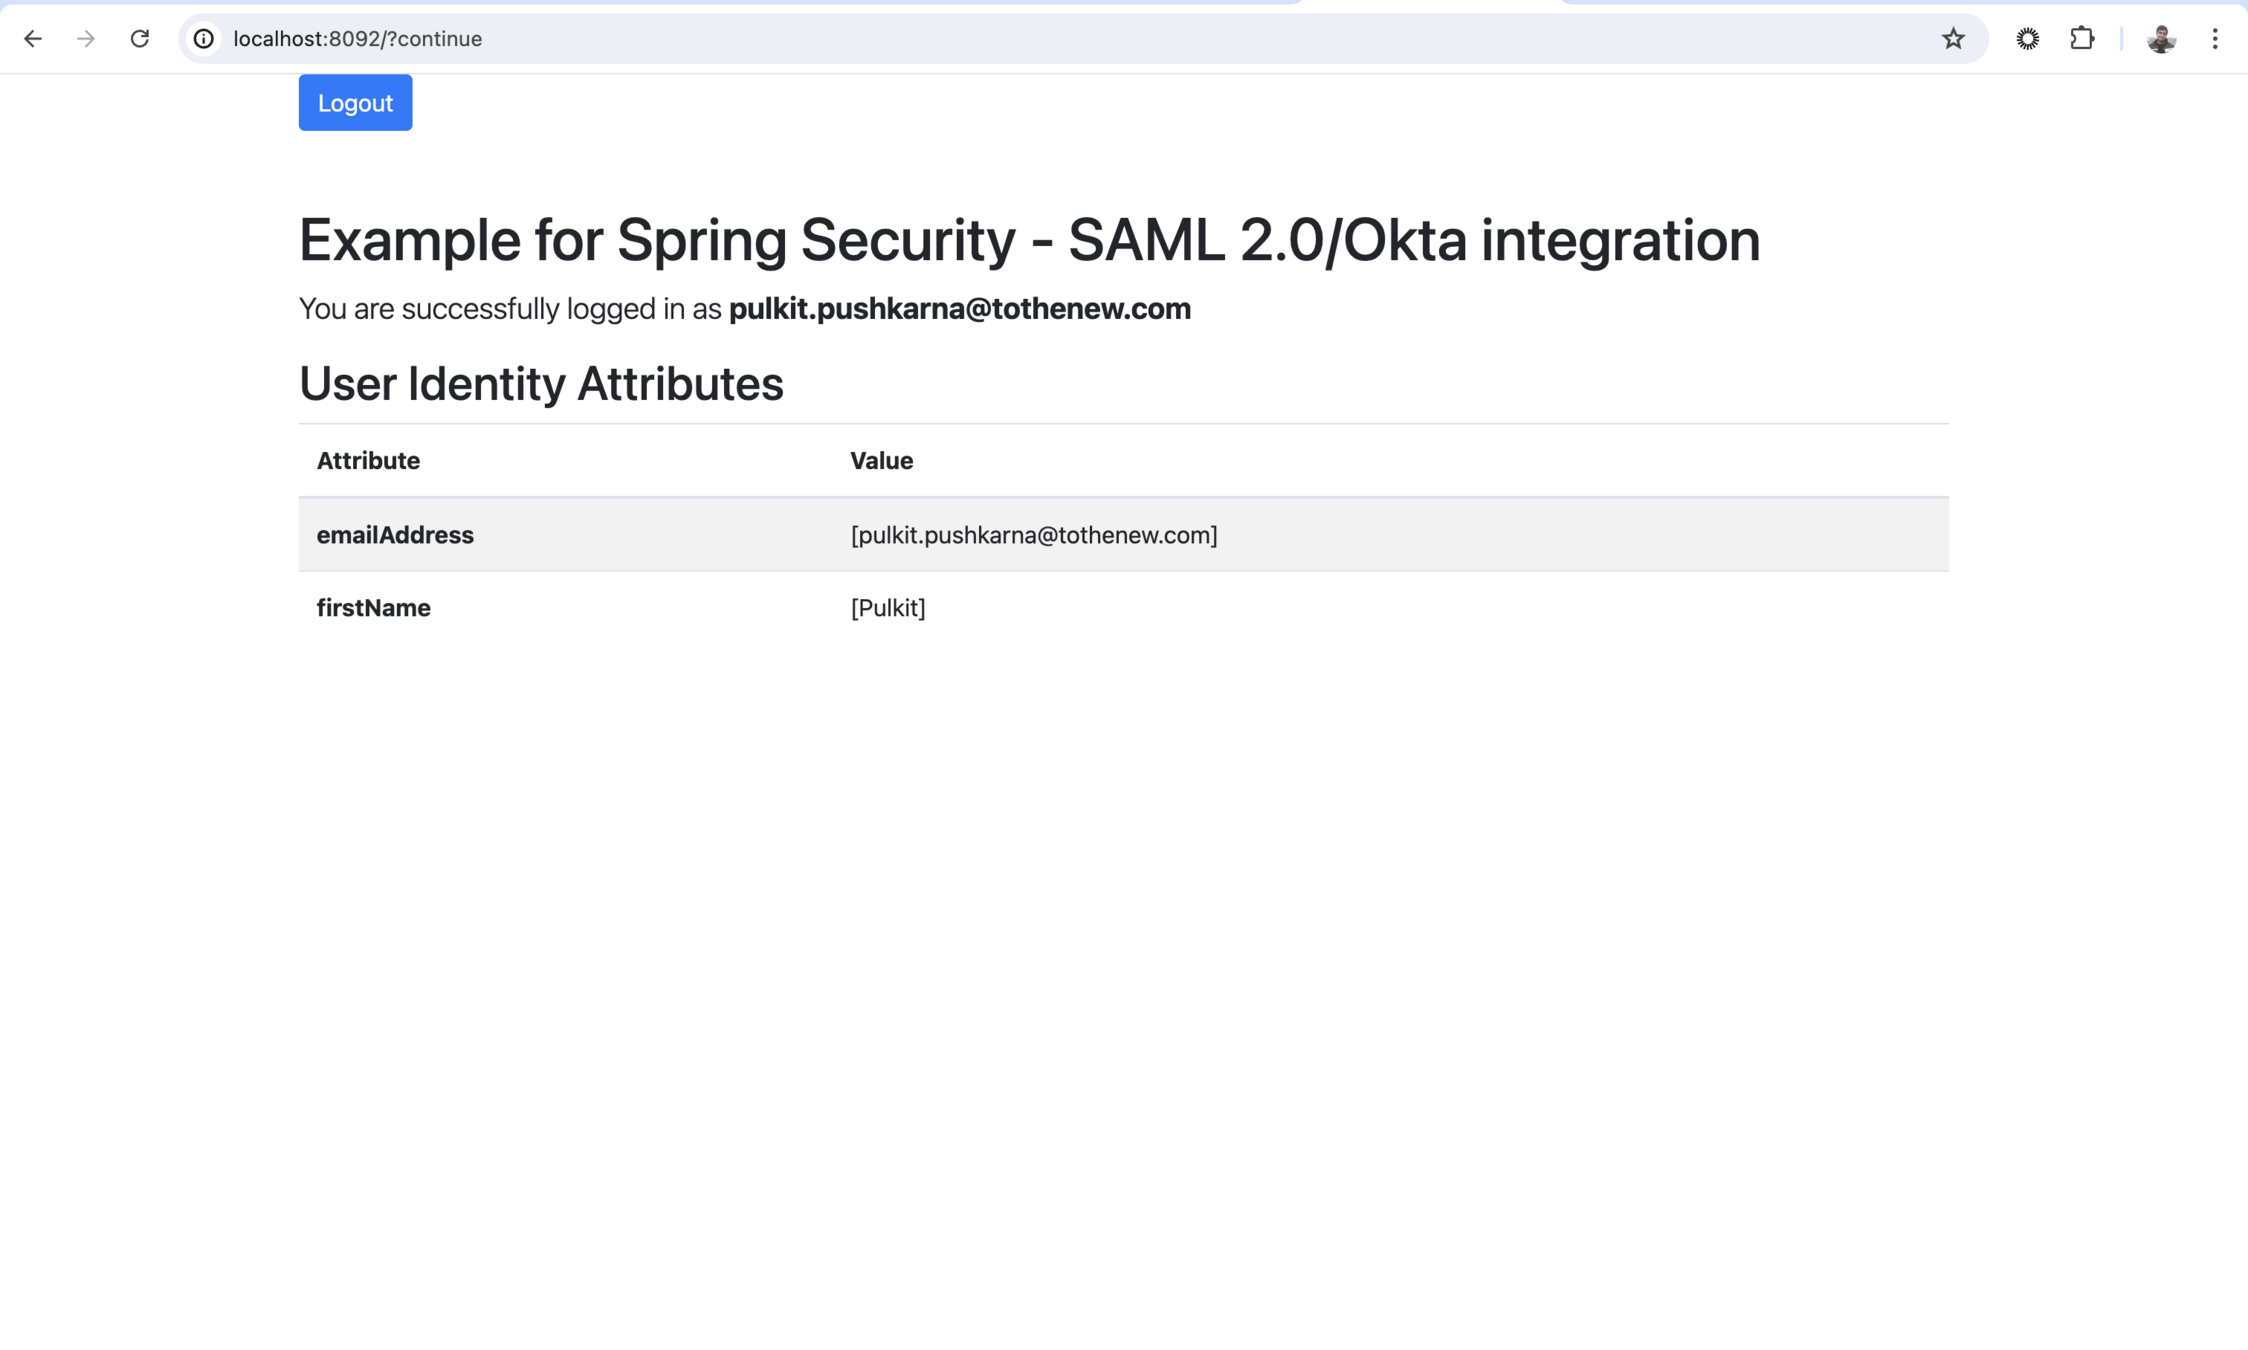2248x1350 pixels.
Task: Click the bold logged-in email text
Action: (959, 309)
